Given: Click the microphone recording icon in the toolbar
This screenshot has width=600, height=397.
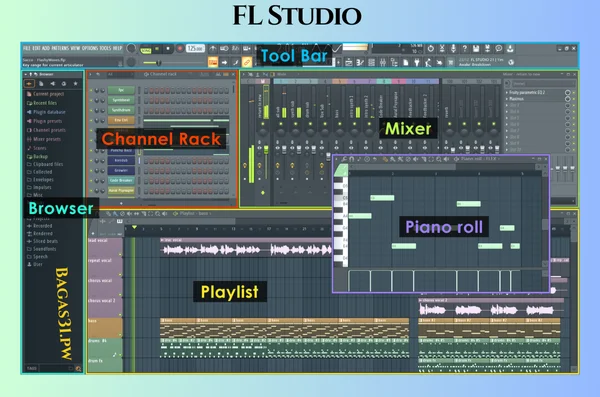Looking at the screenshot, I should tap(453, 49).
